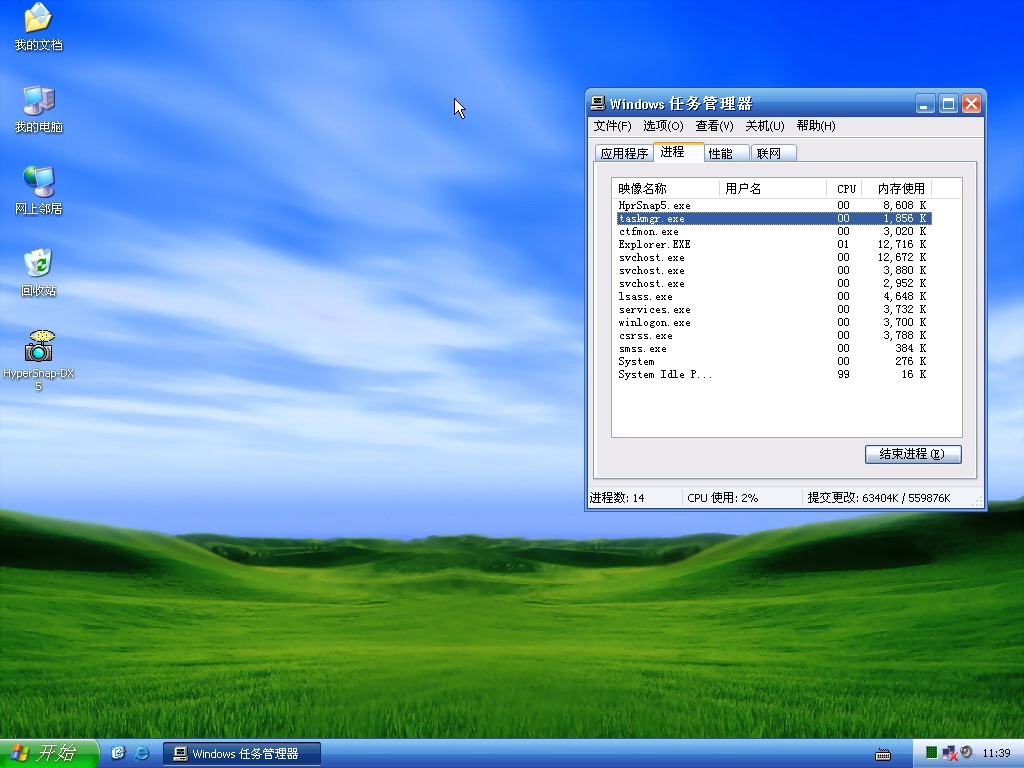Sort by the CPU column header
1024x768 pixels.
point(844,189)
